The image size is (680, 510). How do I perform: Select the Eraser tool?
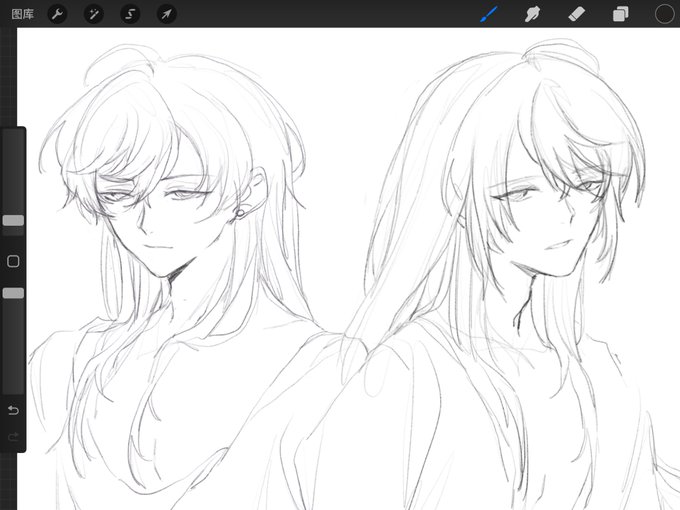[576, 14]
